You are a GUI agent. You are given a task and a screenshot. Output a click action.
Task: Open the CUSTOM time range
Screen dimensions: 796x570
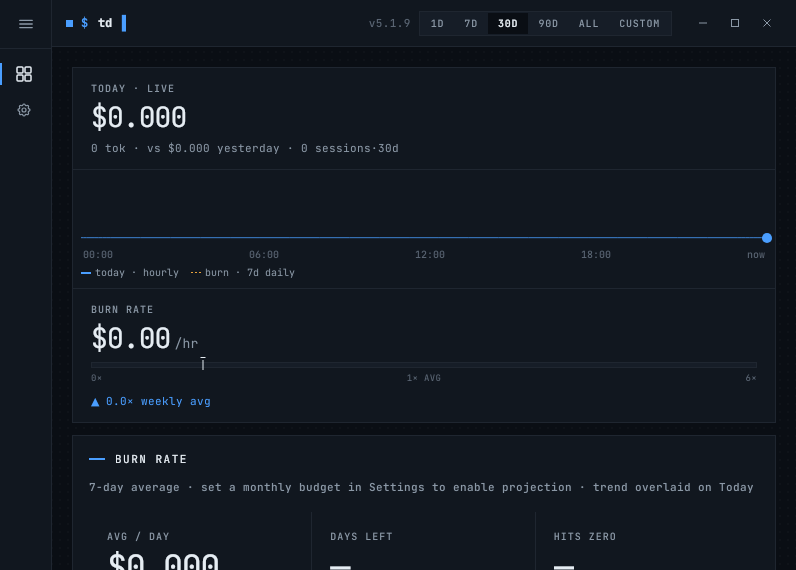pos(639,24)
